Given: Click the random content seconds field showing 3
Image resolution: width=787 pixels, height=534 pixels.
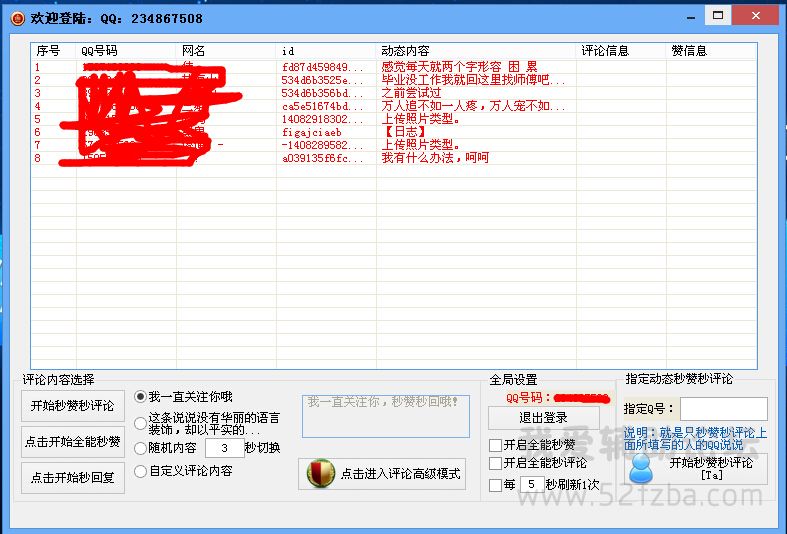Looking at the screenshot, I should pos(224,448).
